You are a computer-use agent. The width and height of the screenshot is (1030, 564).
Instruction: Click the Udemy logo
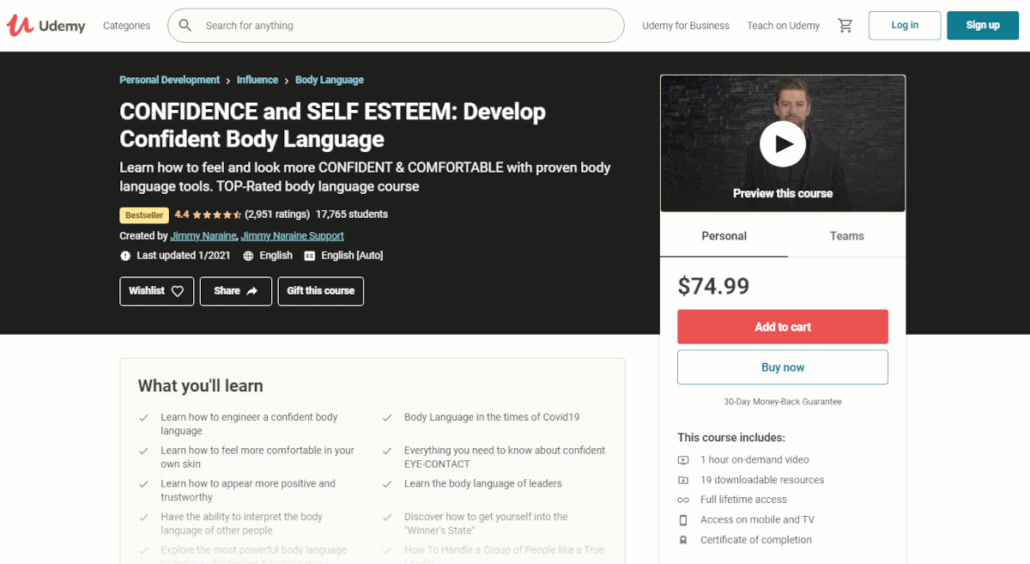pyautogui.click(x=46, y=25)
